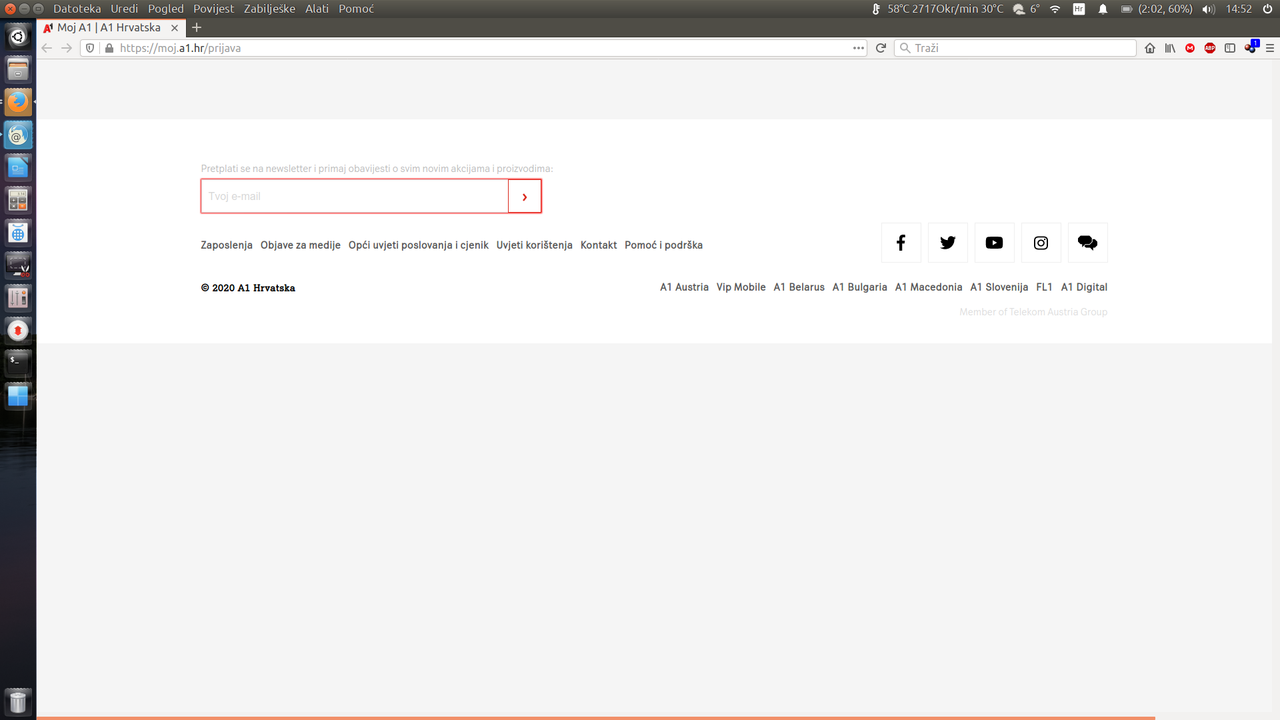Go forward with the browser forward arrow

[67, 48]
